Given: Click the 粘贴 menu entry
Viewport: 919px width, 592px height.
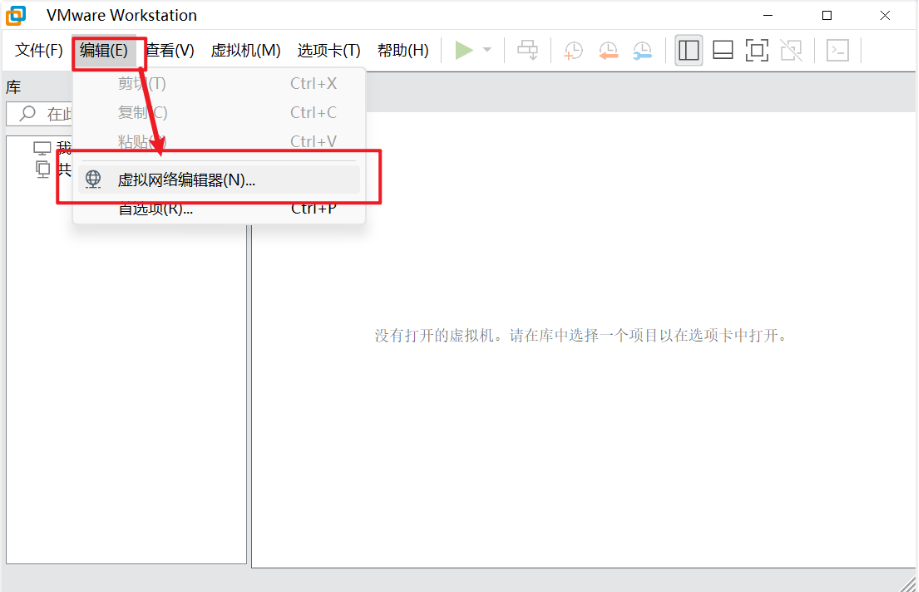Looking at the screenshot, I should [x=219, y=141].
